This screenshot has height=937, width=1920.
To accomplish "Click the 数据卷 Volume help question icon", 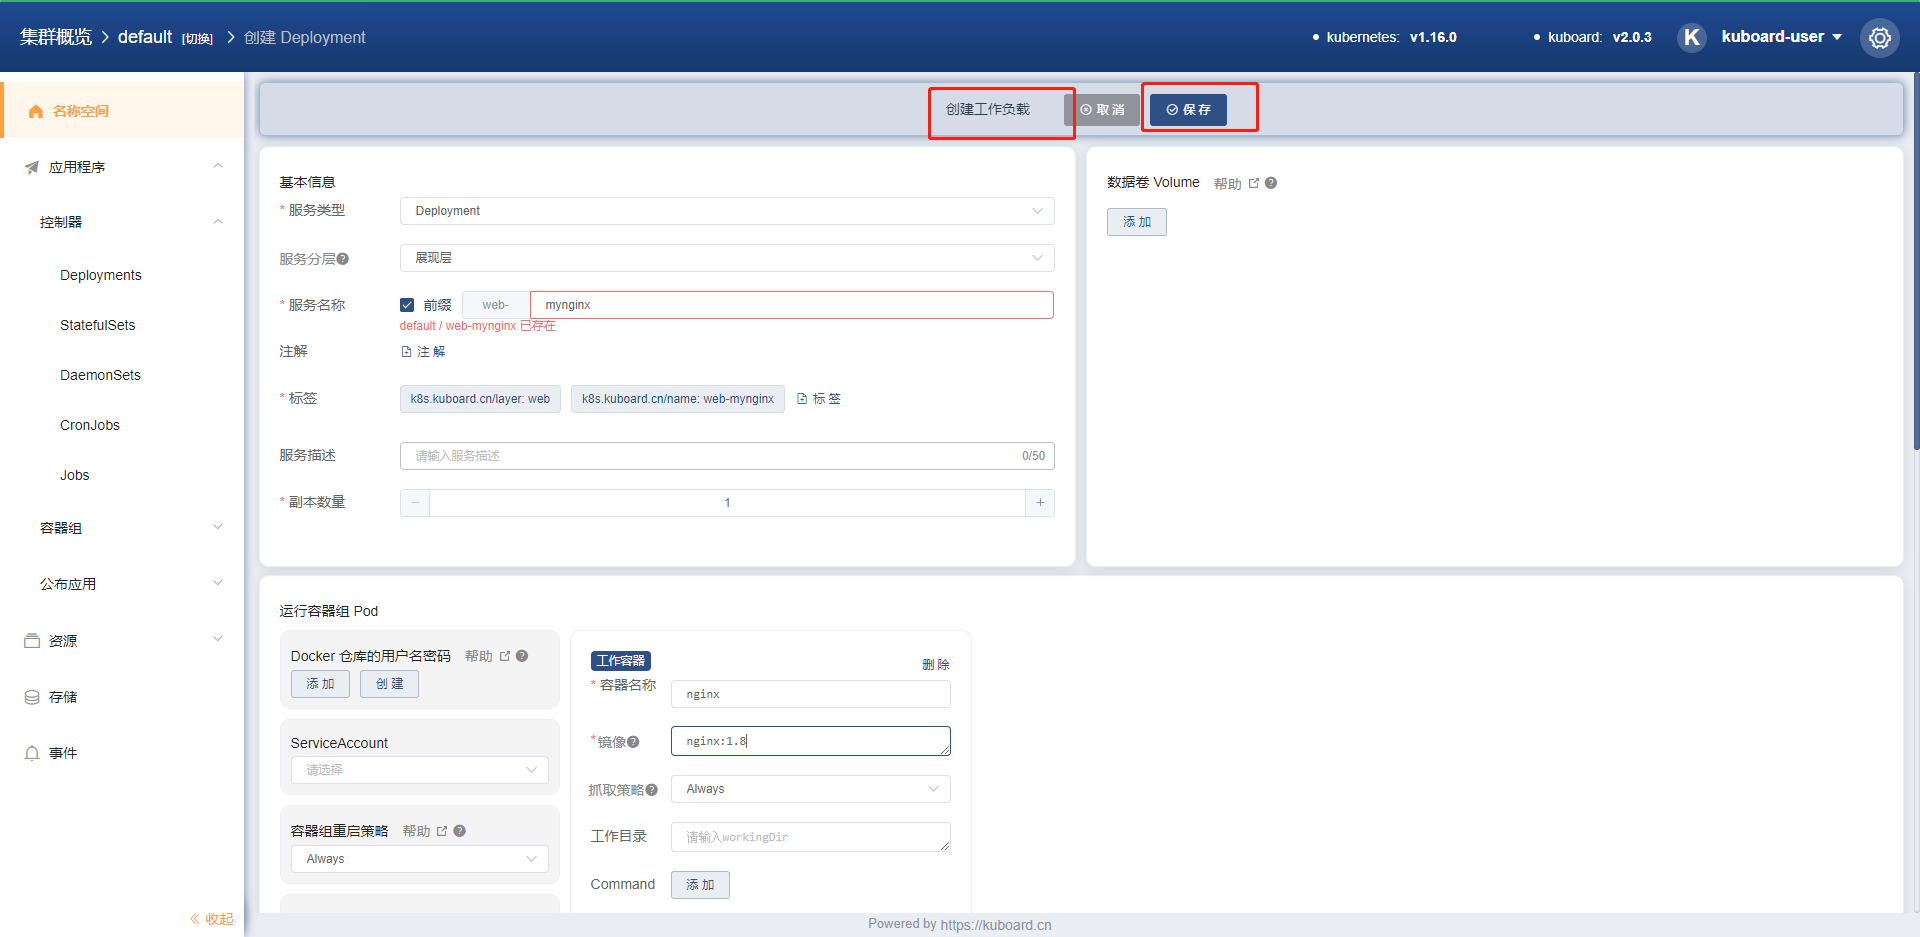I will [x=1271, y=183].
